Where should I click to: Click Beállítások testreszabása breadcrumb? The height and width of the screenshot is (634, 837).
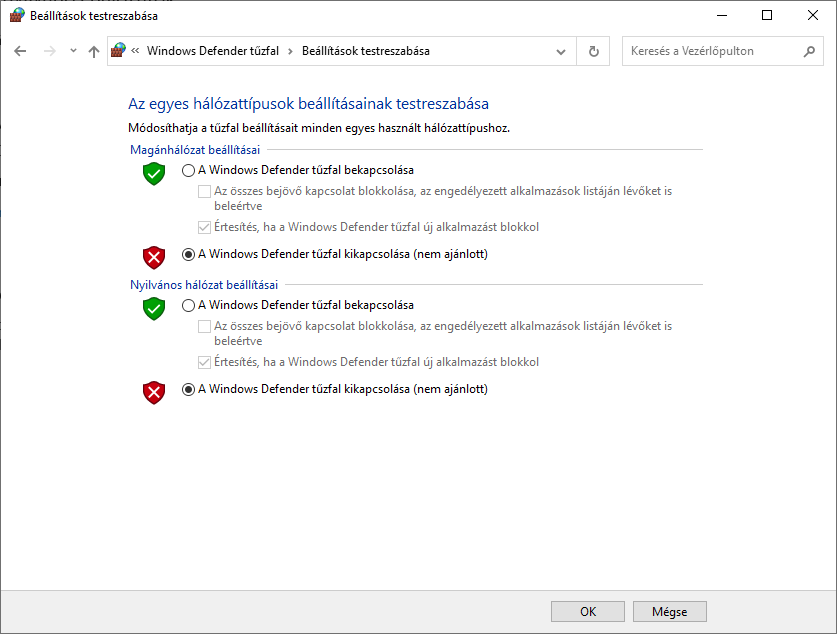click(x=366, y=51)
